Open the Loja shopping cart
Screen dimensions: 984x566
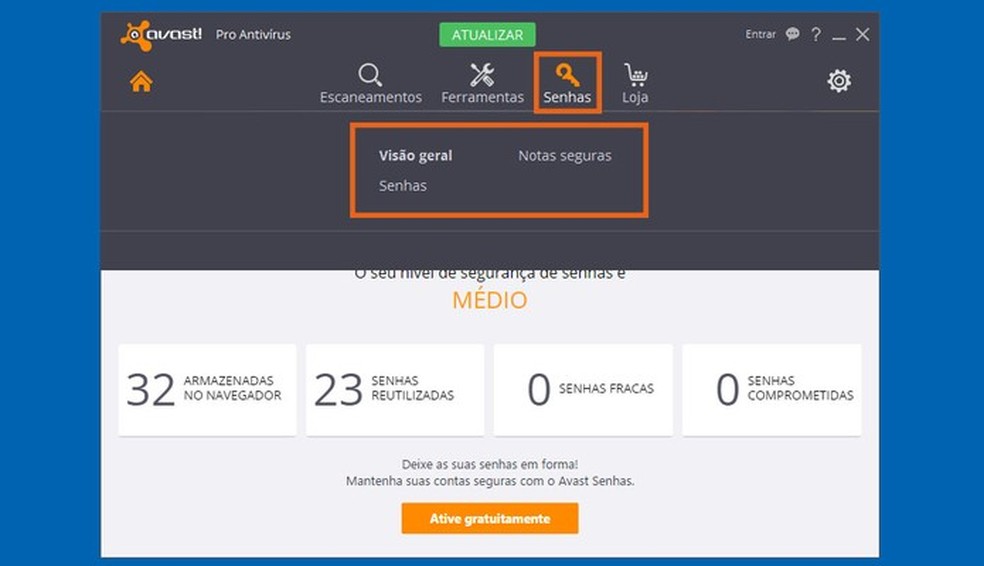636,75
